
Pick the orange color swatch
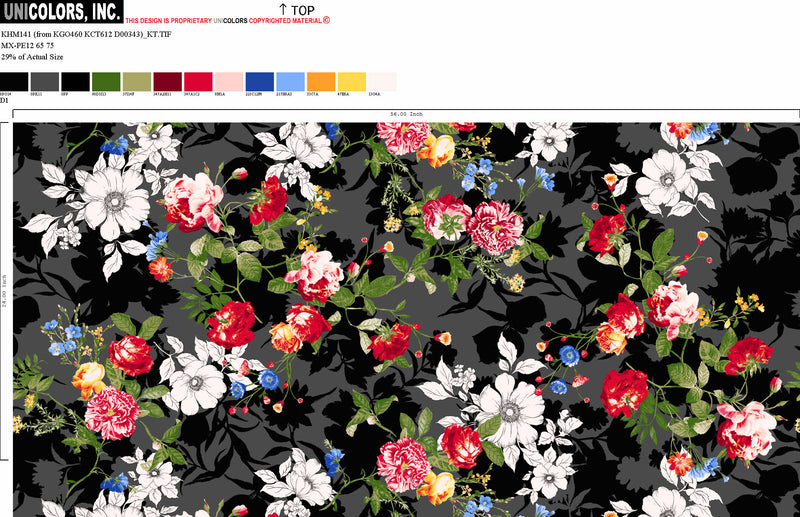tap(321, 82)
